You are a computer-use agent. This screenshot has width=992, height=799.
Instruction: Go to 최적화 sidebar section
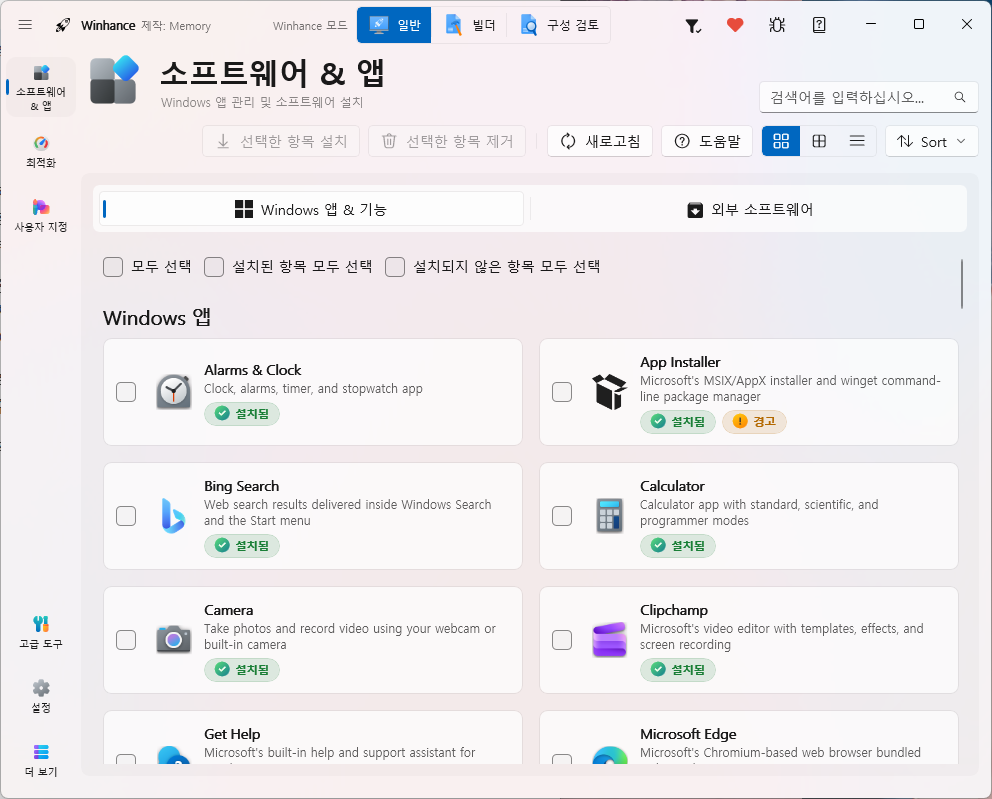coord(41,152)
